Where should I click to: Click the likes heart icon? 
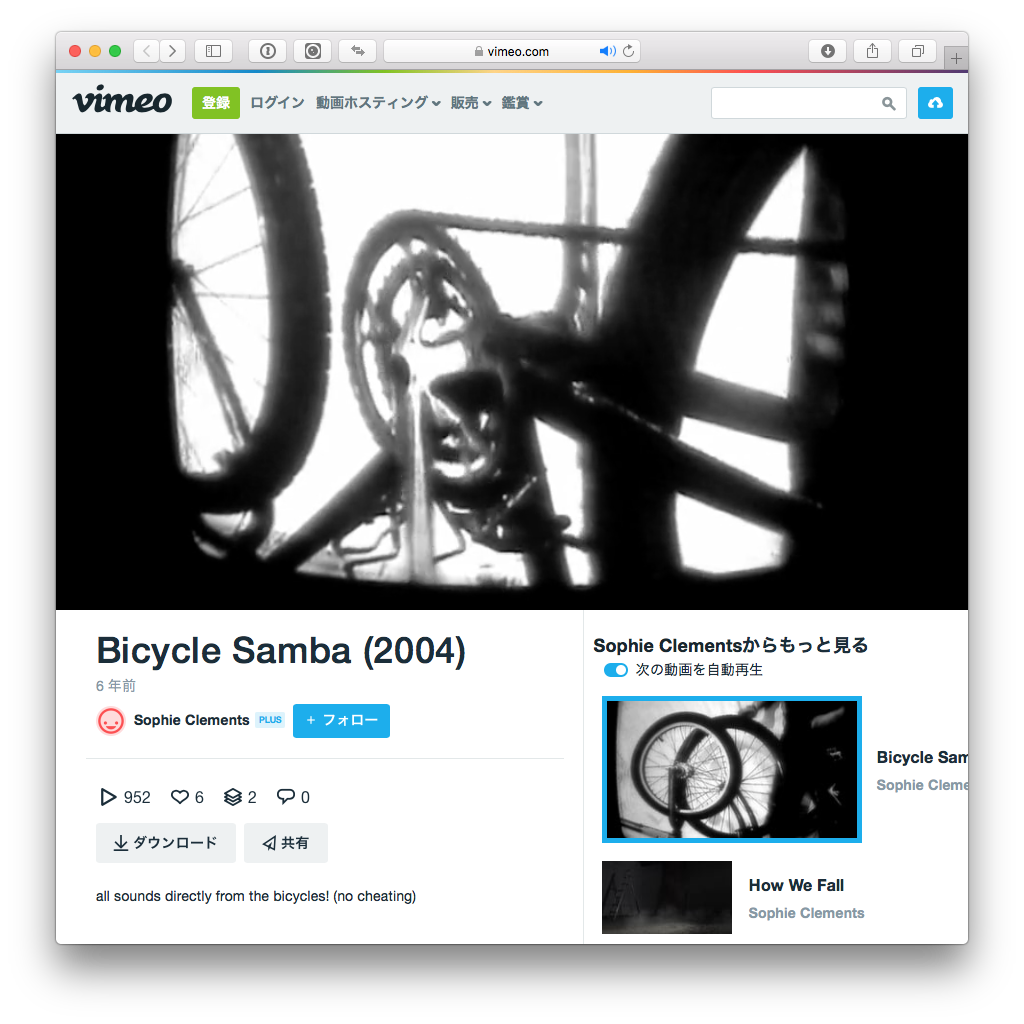coord(180,797)
